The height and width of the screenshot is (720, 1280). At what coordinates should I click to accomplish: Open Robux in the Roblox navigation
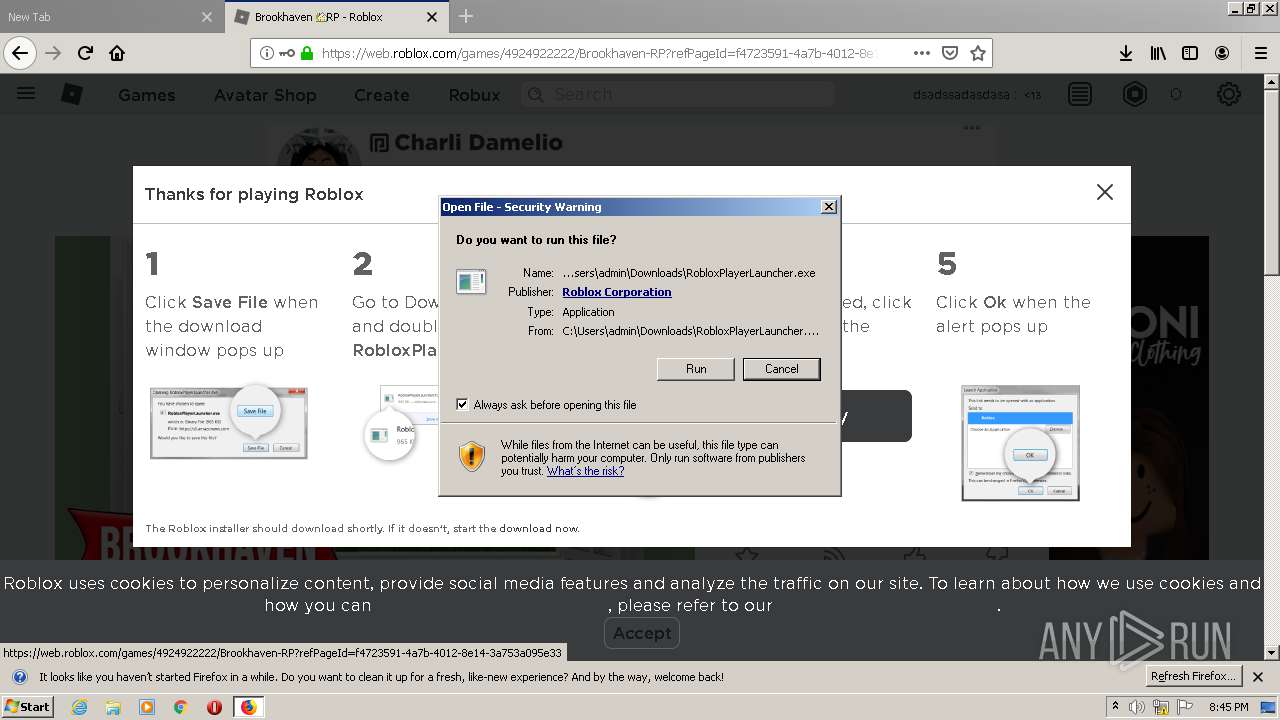coord(474,95)
